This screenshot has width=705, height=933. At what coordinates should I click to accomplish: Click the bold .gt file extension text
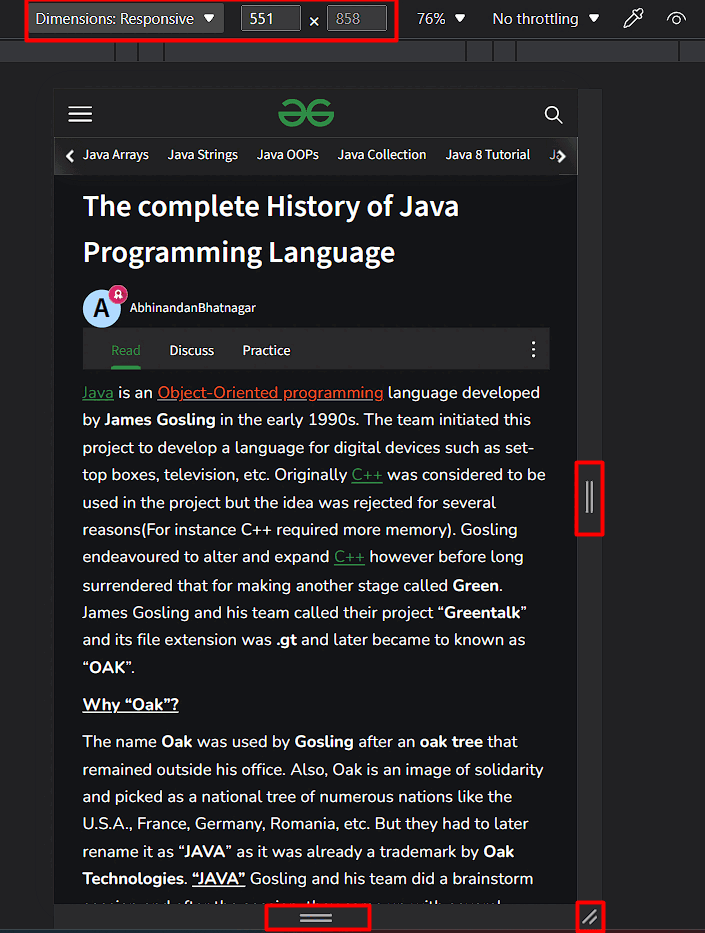286,640
